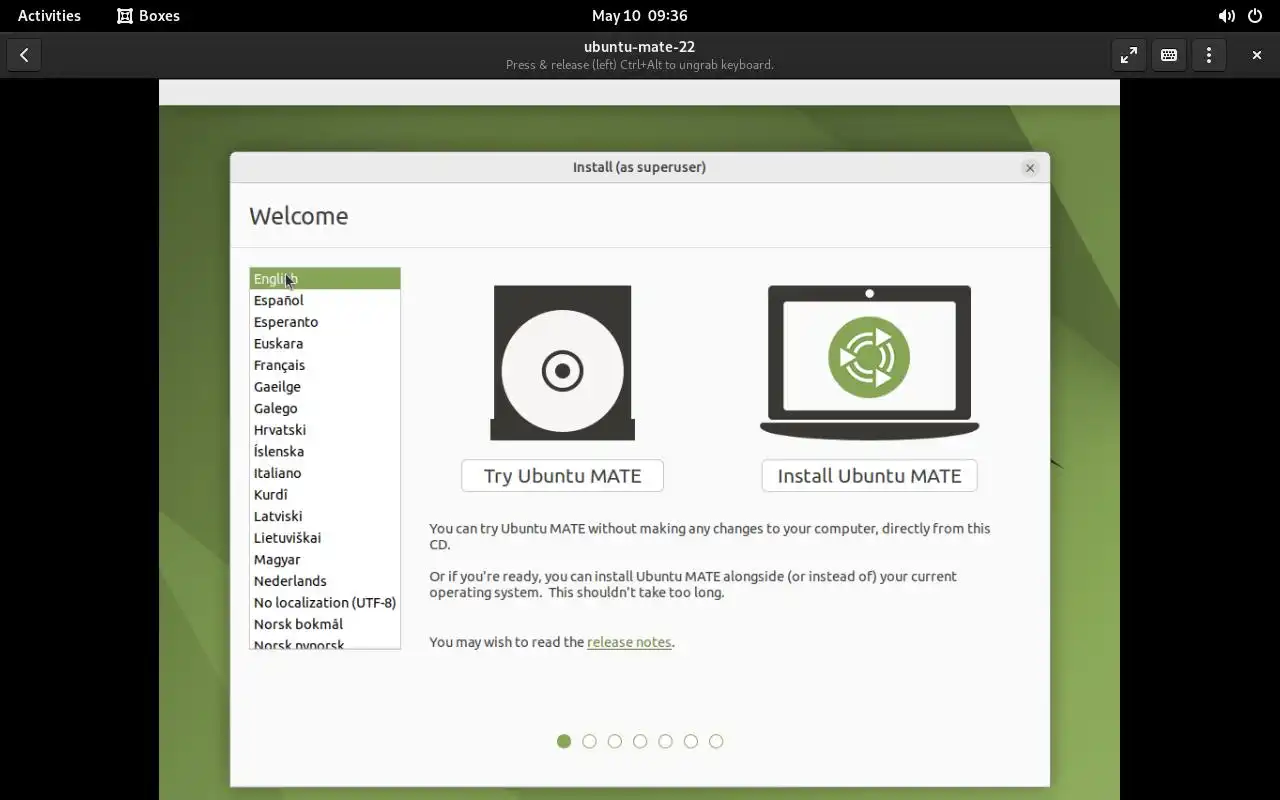Open the clock and calendar menu

coord(639,16)
